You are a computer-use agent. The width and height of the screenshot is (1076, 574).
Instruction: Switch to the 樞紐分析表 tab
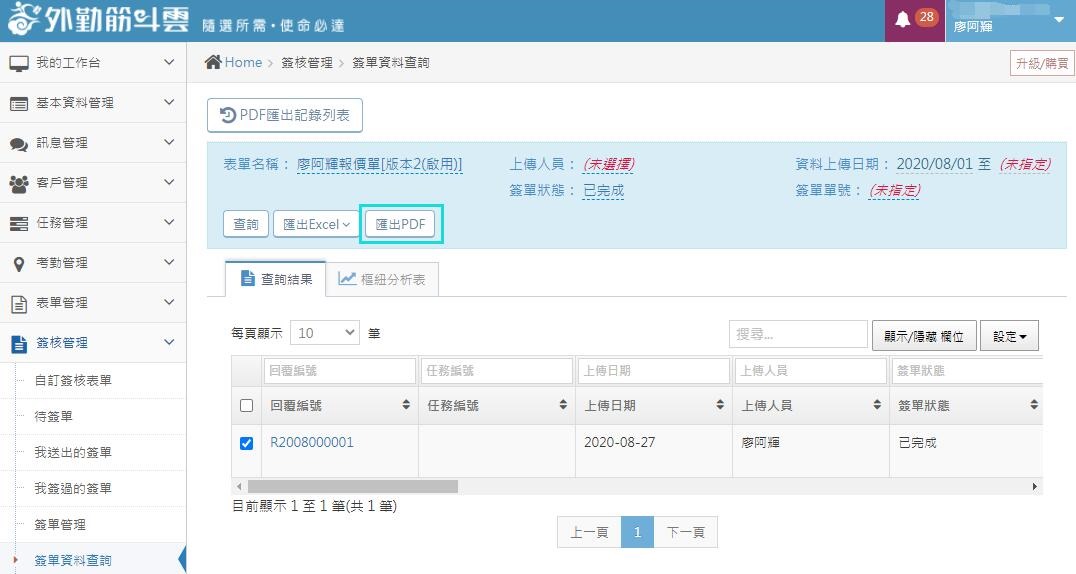[382, 280]
